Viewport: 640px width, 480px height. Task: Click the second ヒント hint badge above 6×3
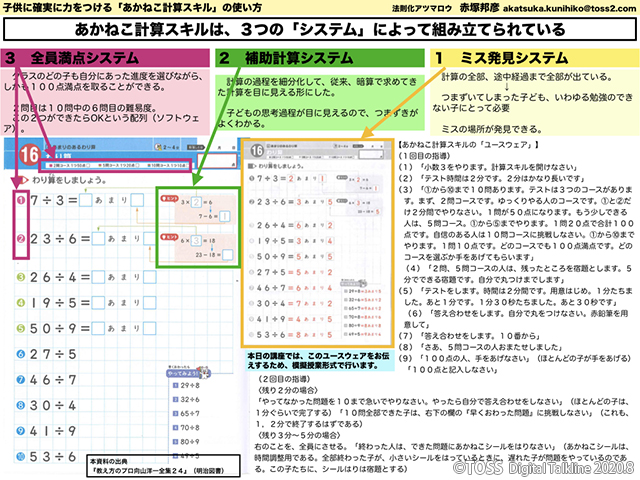(169, 240)
